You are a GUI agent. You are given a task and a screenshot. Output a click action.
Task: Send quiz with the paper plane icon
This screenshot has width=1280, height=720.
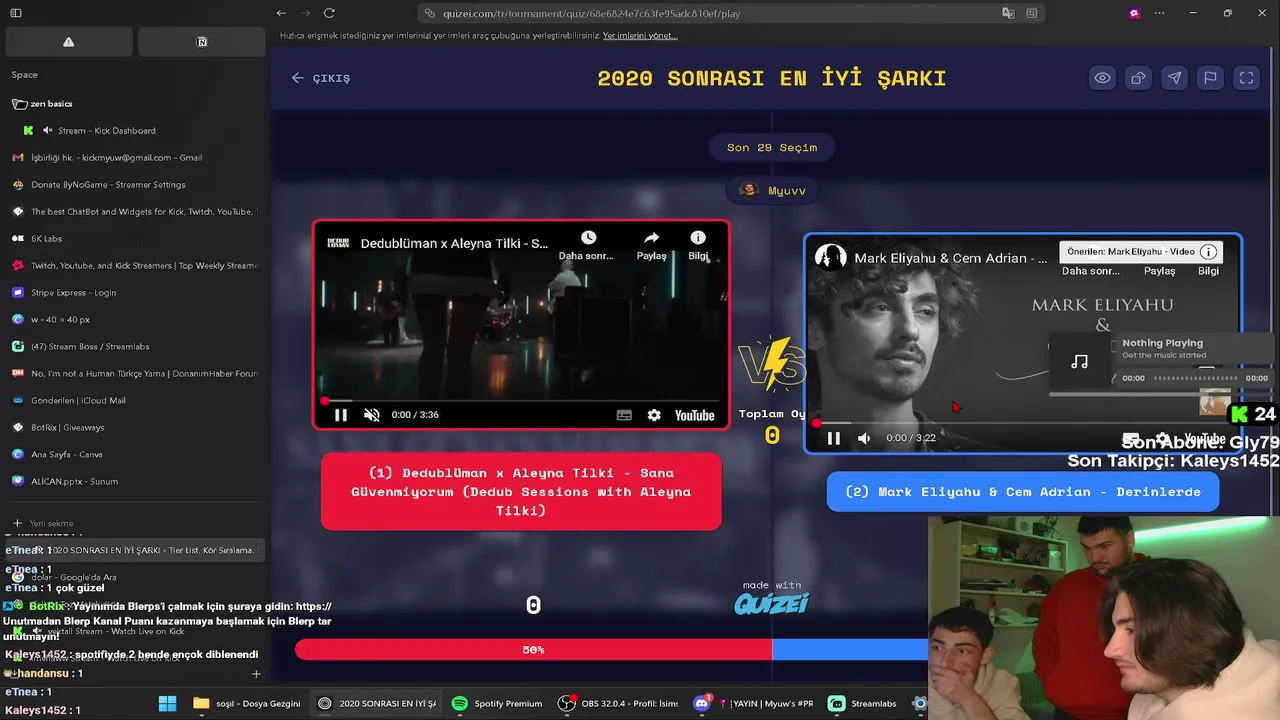1174,78
